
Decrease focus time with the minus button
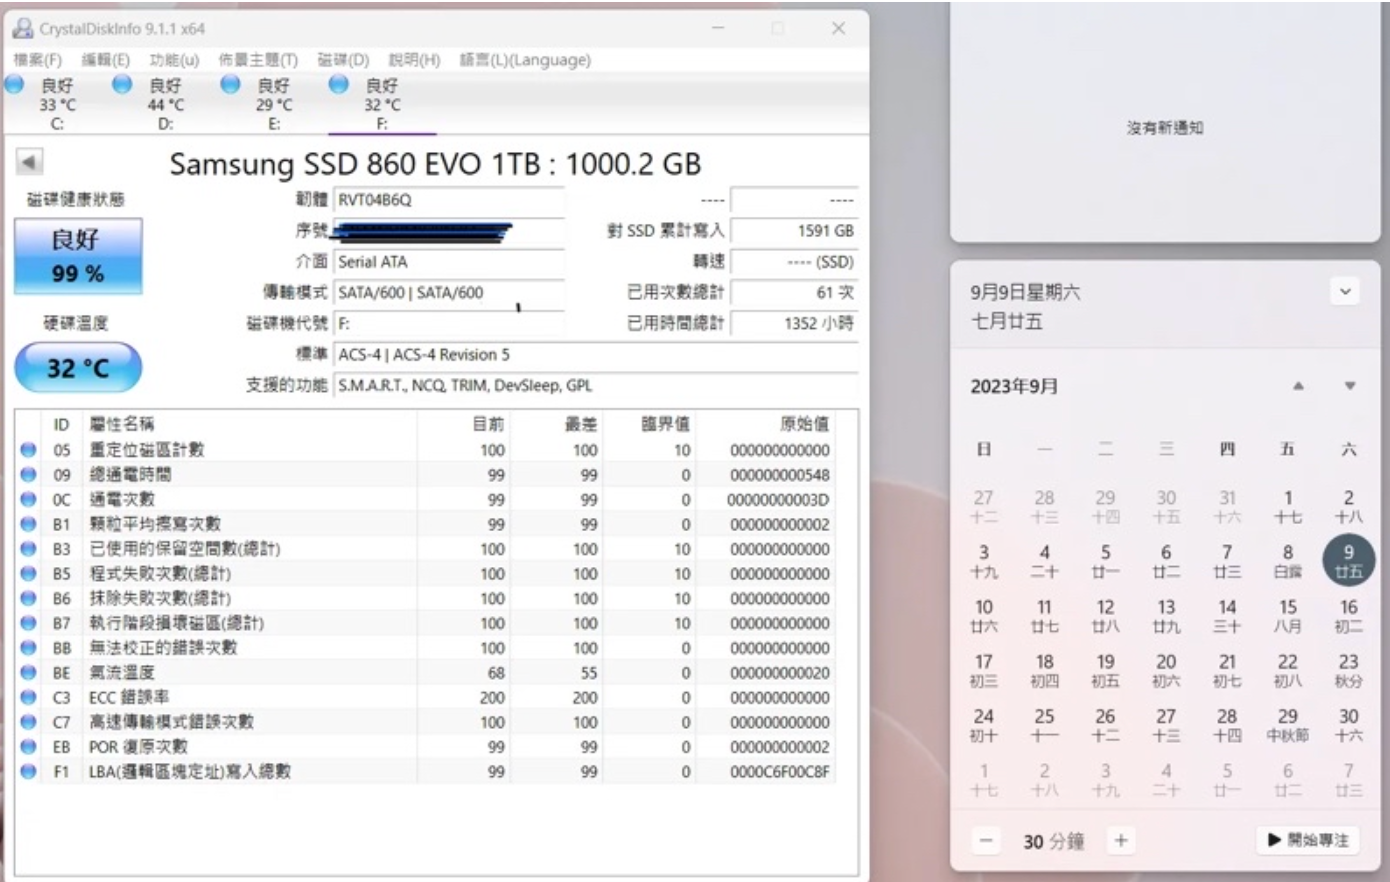[x=986, y=841]
